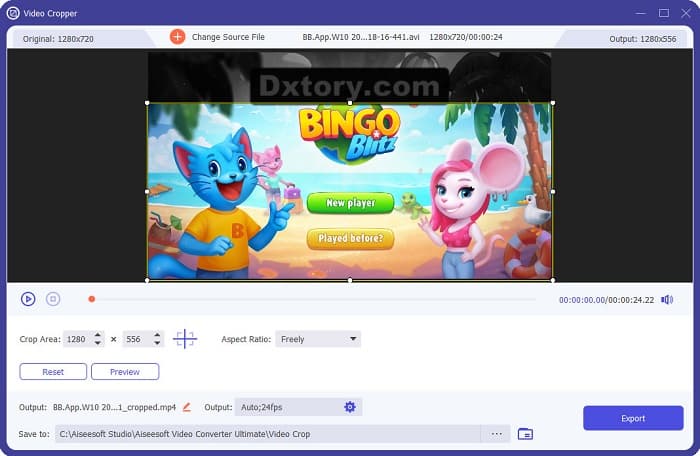Increase crop width with up arrow
Screen dimensions: 700x456
coord(98,335)
